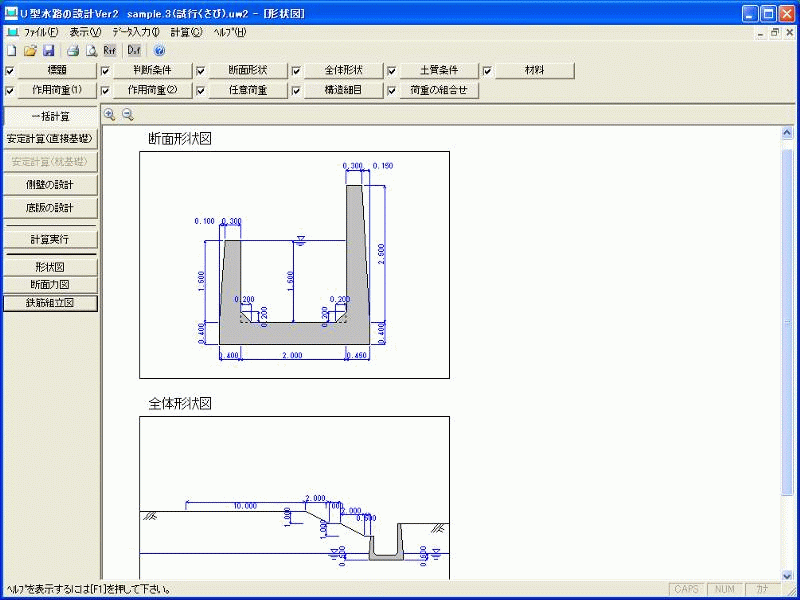
Task: Click the Dxf export toolbar icon
Action: (x=133, y=50)
